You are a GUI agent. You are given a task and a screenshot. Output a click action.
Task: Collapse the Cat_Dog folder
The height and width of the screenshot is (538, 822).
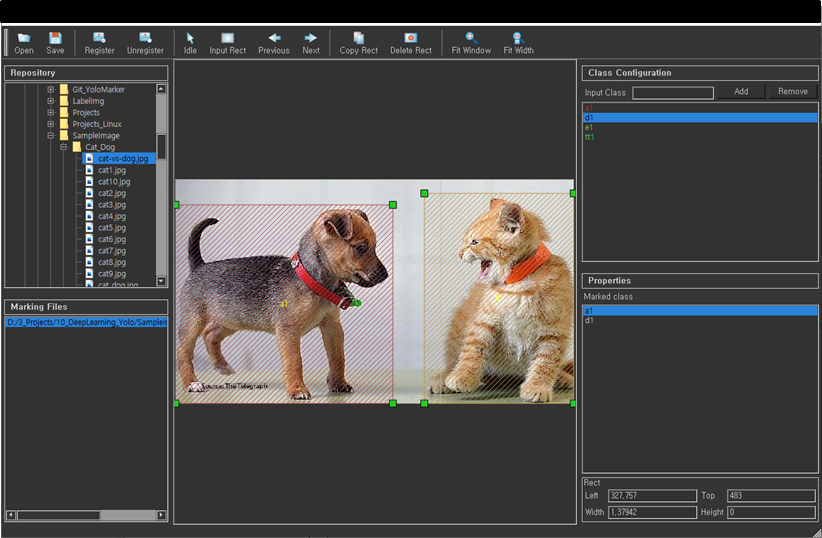[x=63, y=147]
